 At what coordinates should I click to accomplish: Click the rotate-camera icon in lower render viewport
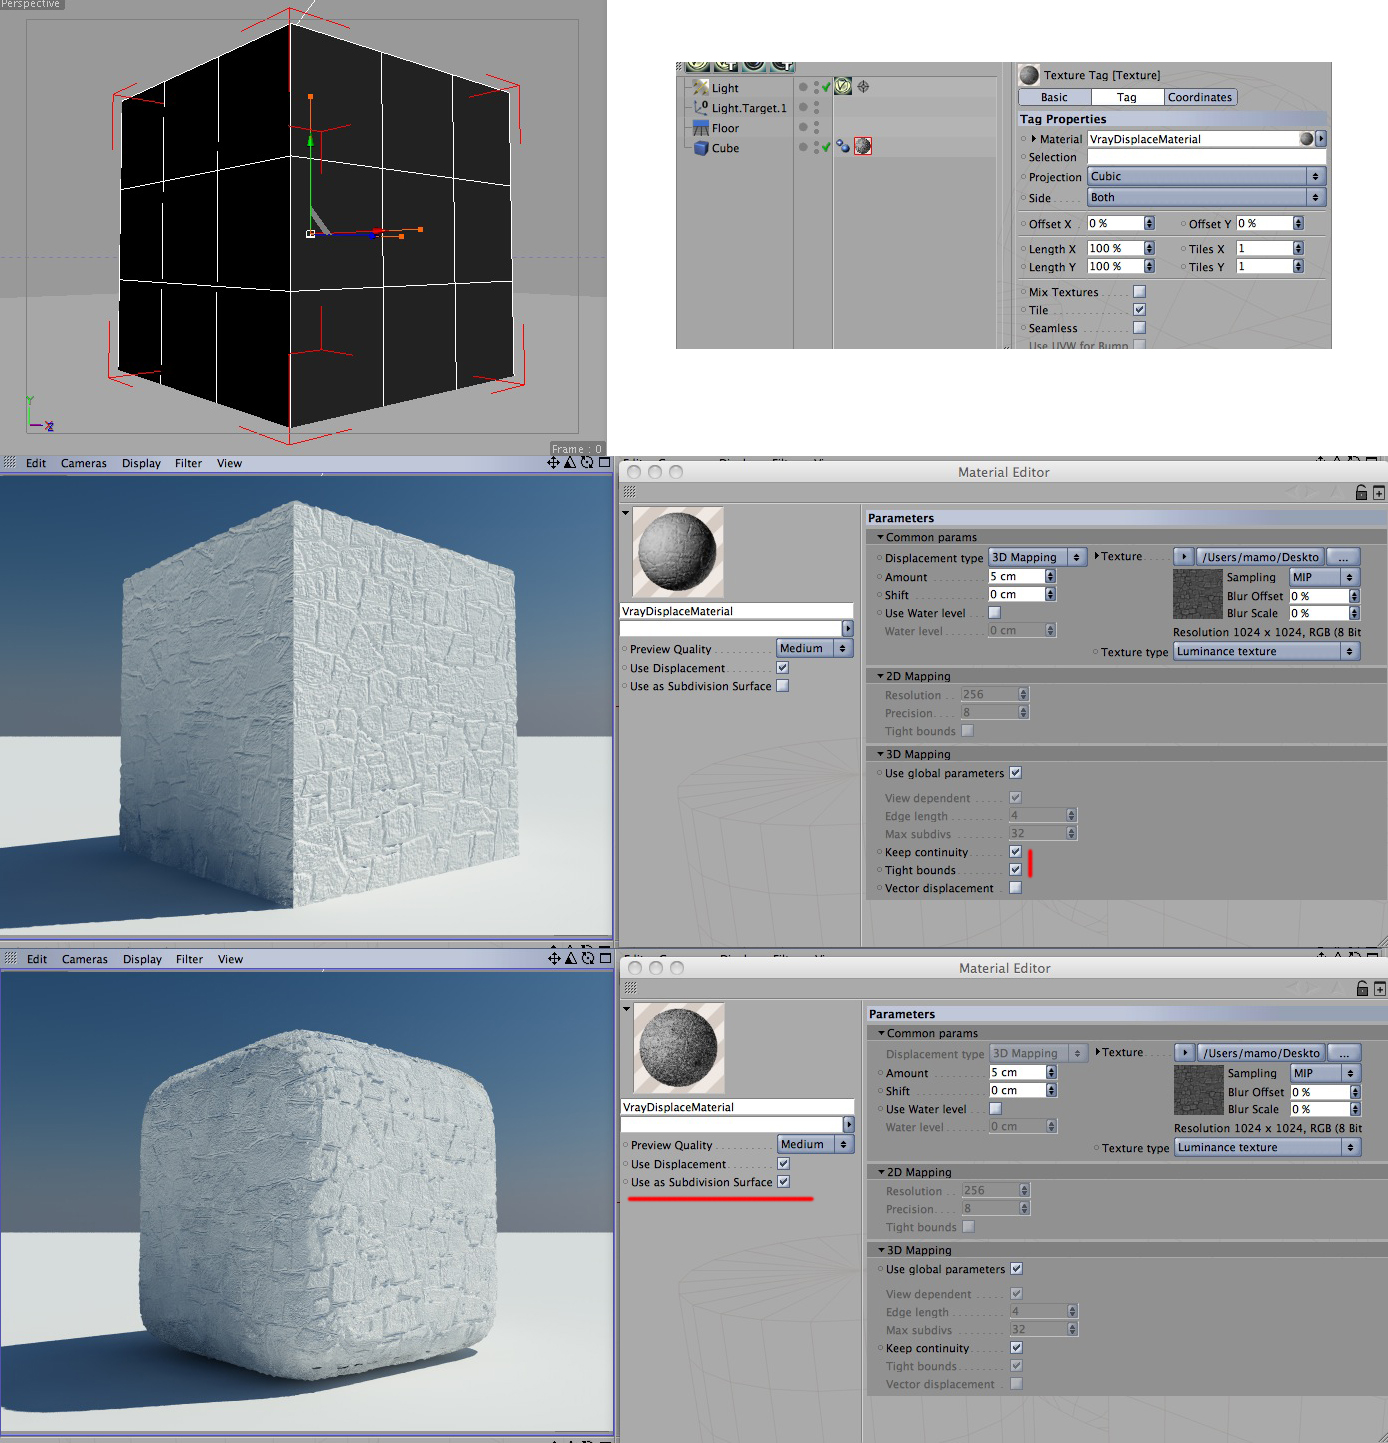(588, 958)
